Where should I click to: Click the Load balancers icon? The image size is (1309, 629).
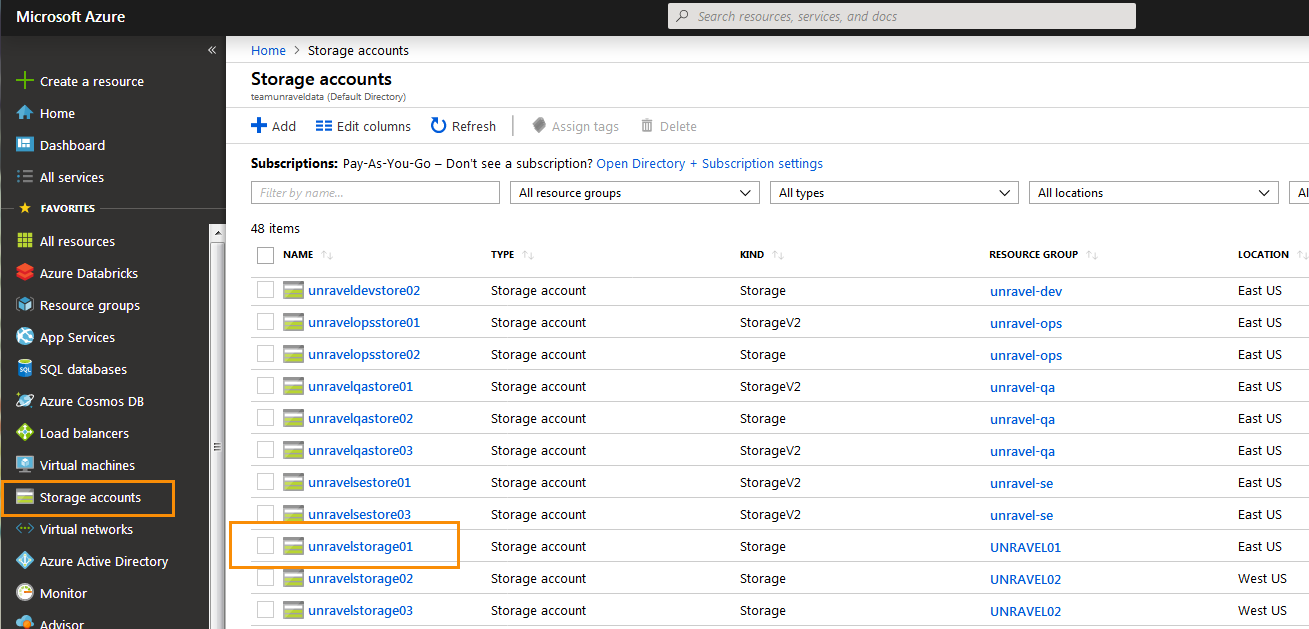25,433
